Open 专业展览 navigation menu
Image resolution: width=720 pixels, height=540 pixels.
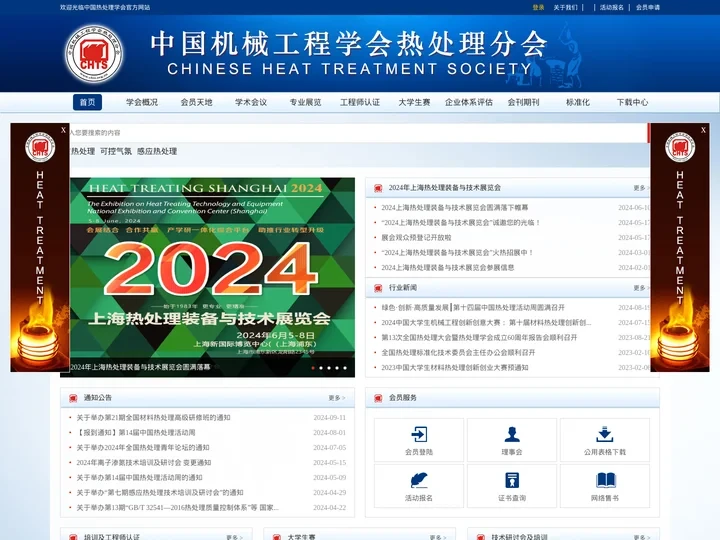click(x=305, y=102)
